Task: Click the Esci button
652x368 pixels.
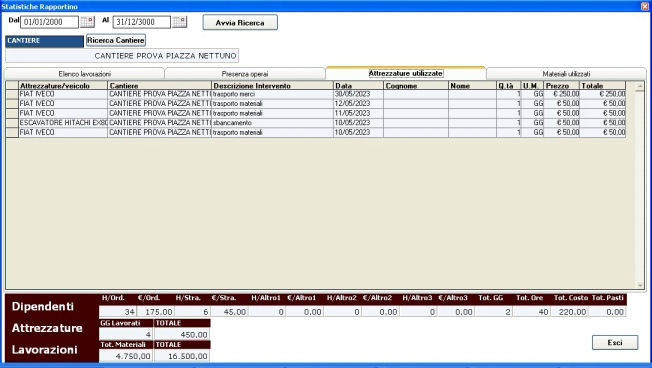Action: pos(615,343)
